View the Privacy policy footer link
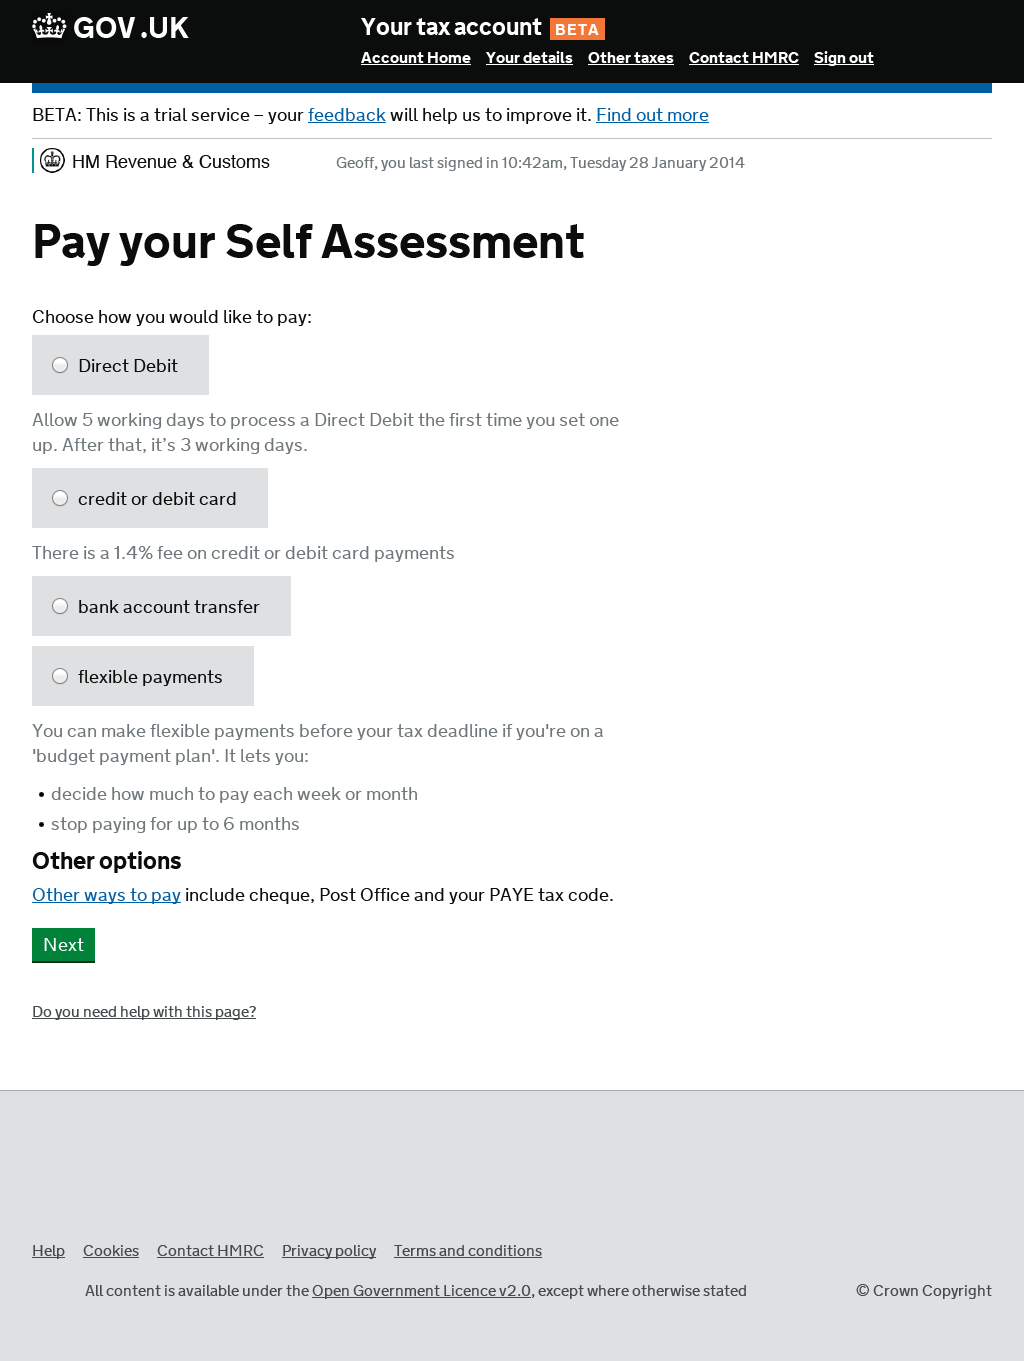1024x1361 pixels. click(329, 1251)
